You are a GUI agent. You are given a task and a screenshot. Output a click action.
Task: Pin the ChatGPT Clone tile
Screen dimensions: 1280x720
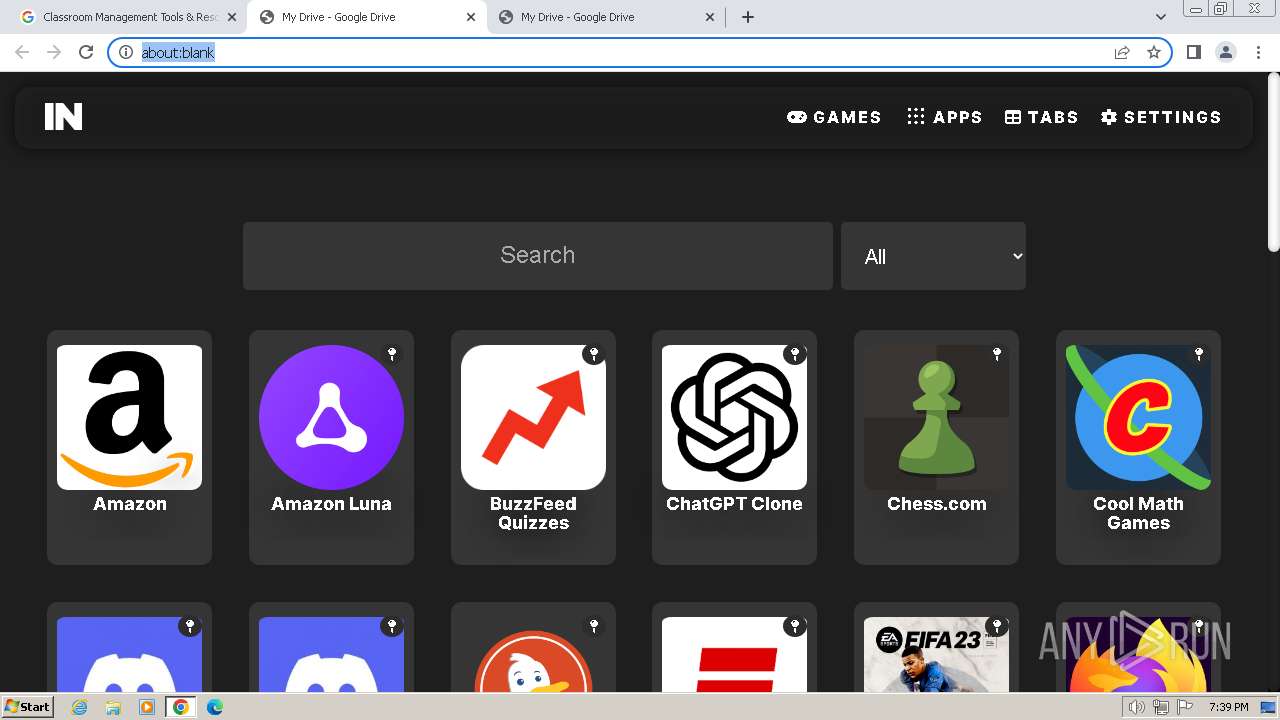(795, 354)
